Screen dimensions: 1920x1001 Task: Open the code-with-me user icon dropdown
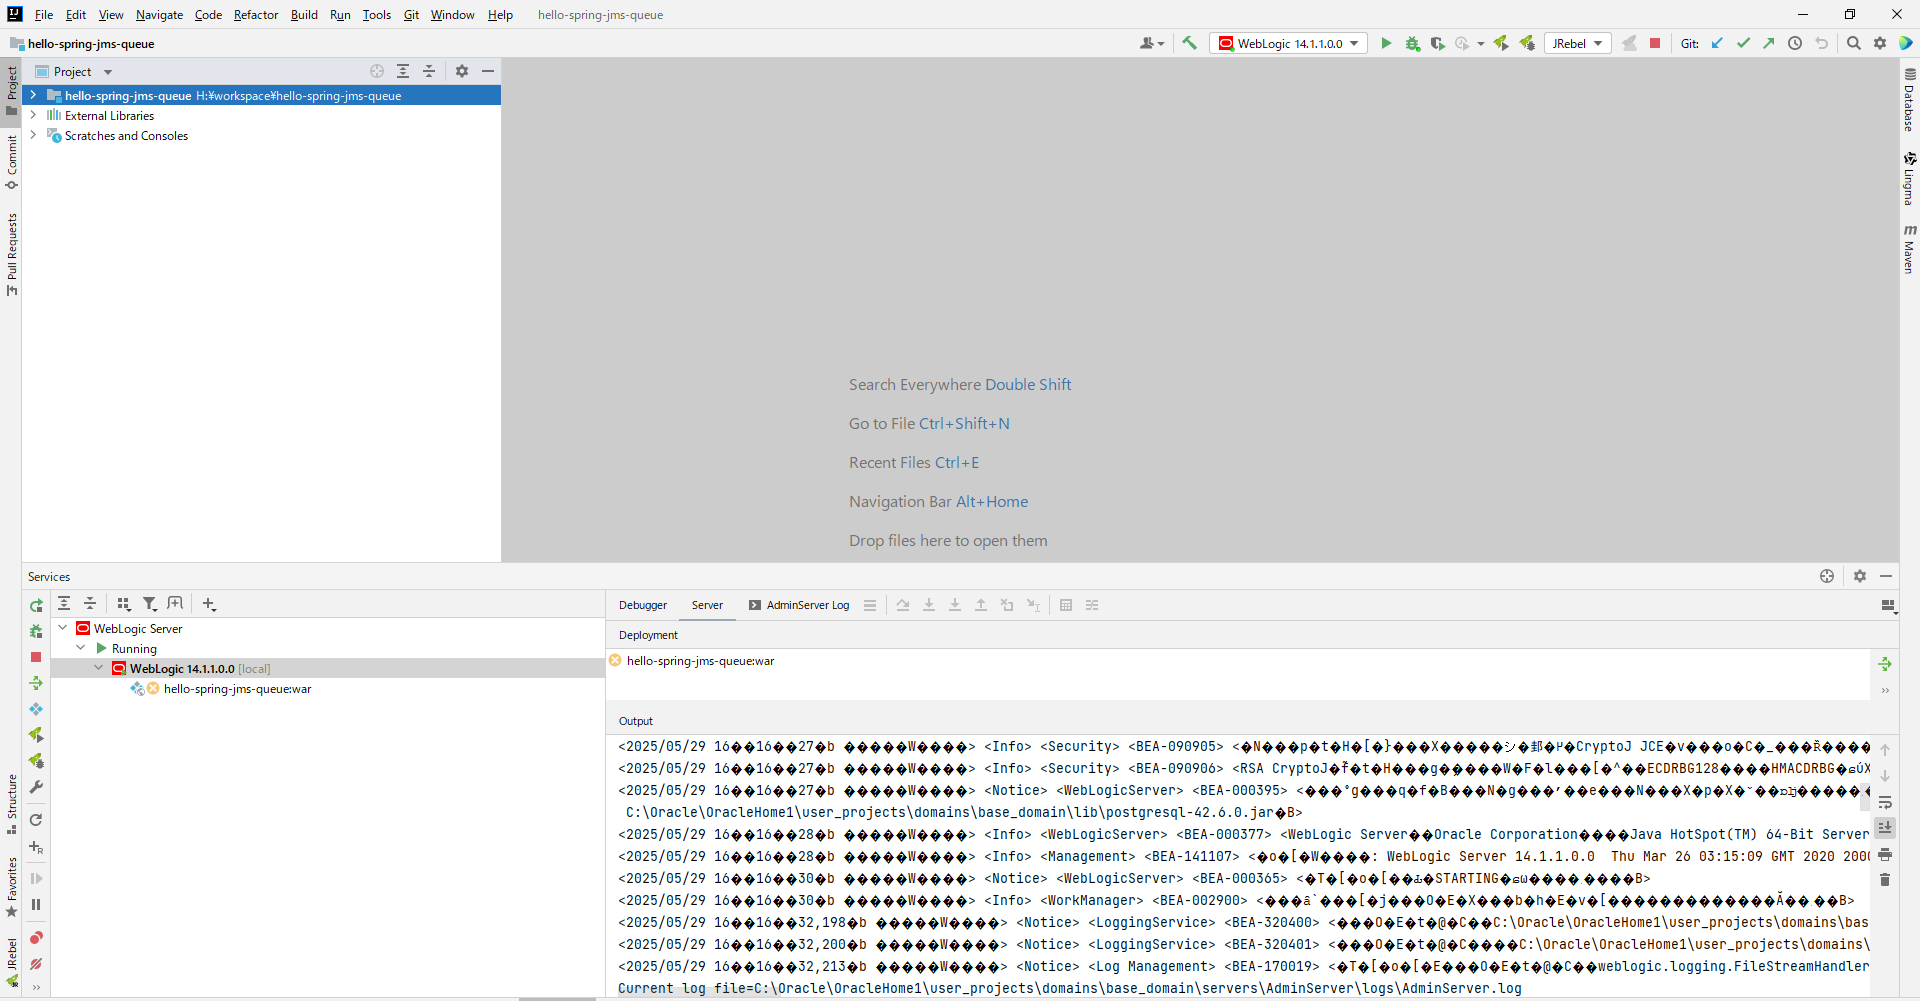(x=1152, y=43)
